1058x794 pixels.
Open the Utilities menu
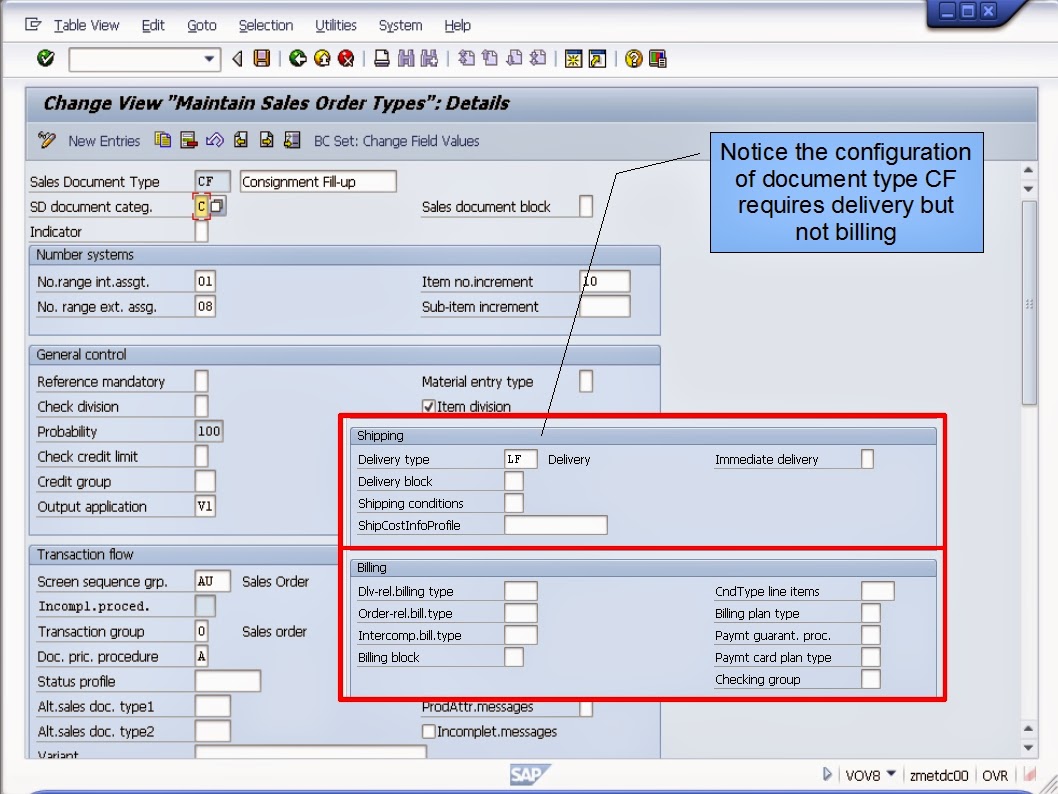tap(336, 26)
